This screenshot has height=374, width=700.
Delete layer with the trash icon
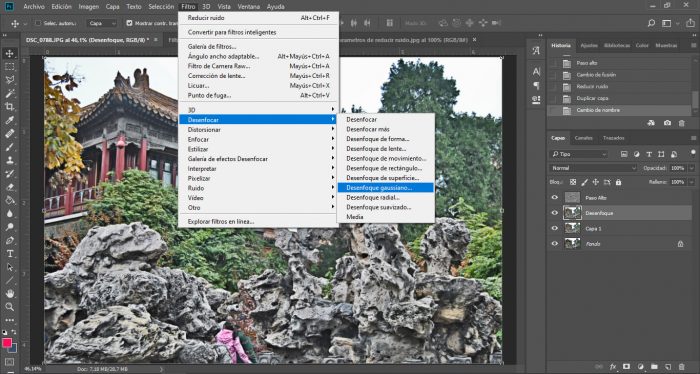point(682,366)
